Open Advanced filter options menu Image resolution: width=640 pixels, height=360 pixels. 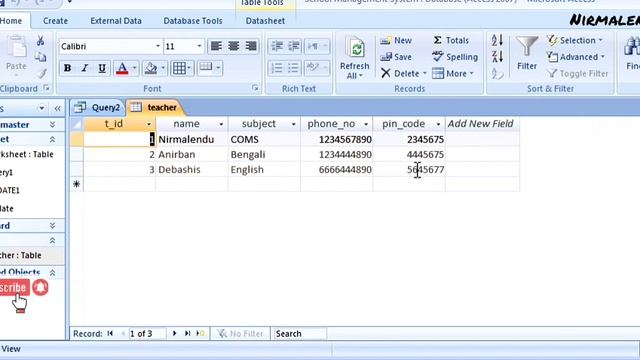(576, 57)
